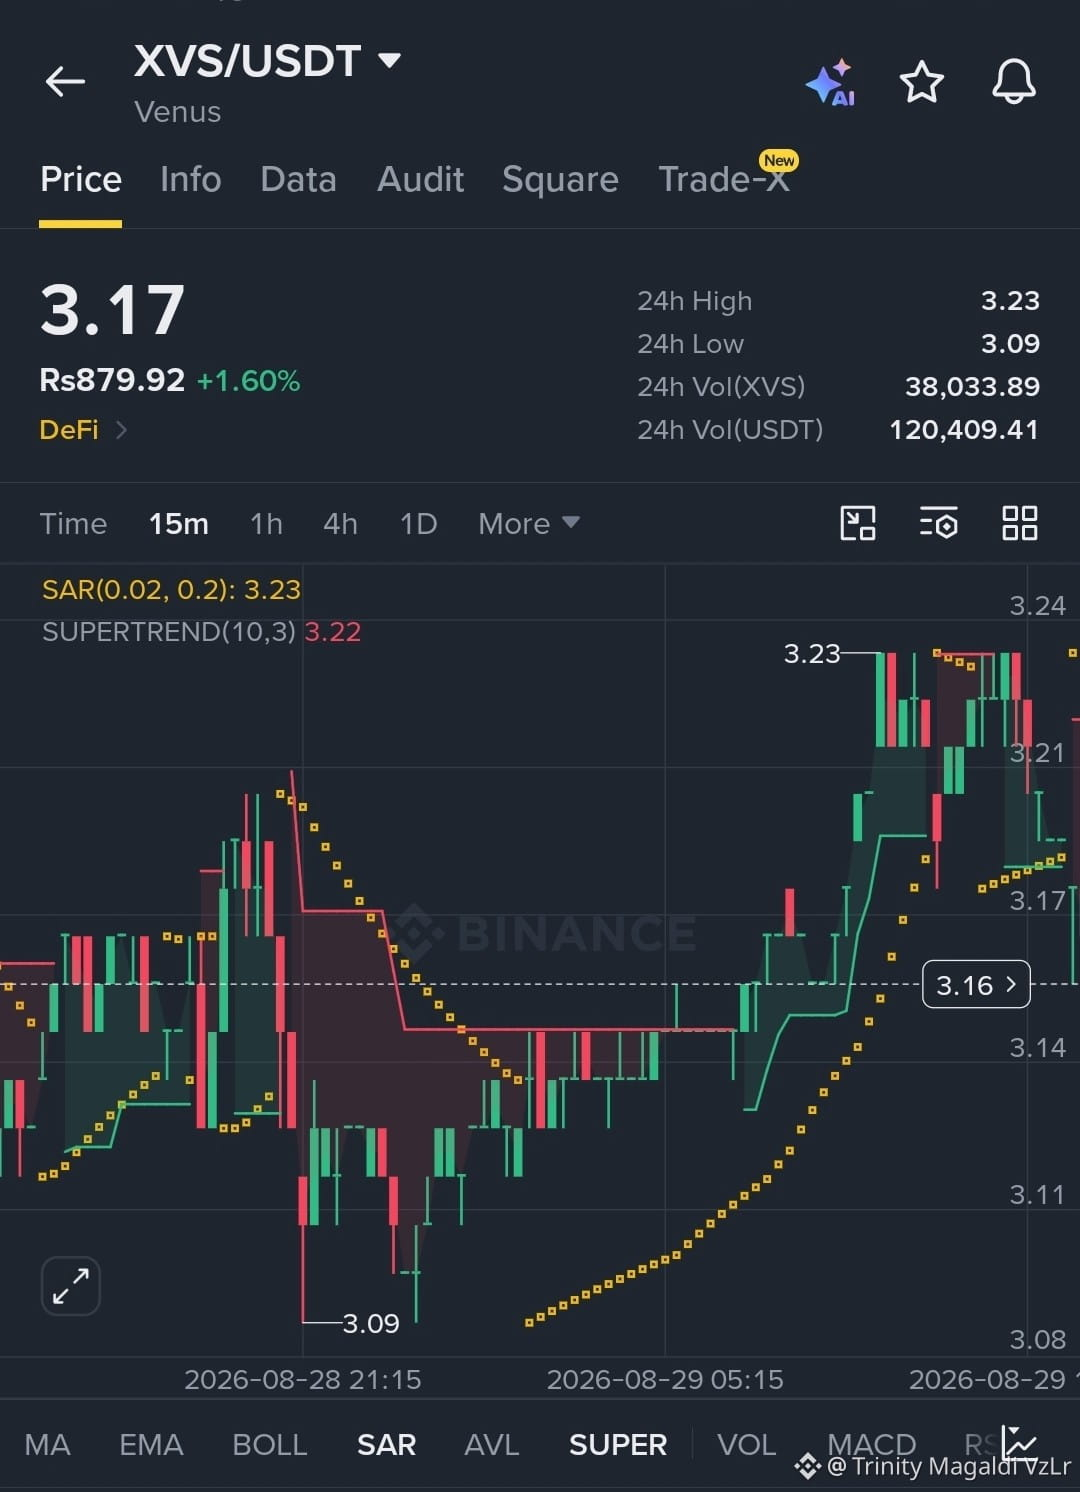
Task: Open the chart drawing tools icon
Action: pyautogui.click(x=858, y=522)
